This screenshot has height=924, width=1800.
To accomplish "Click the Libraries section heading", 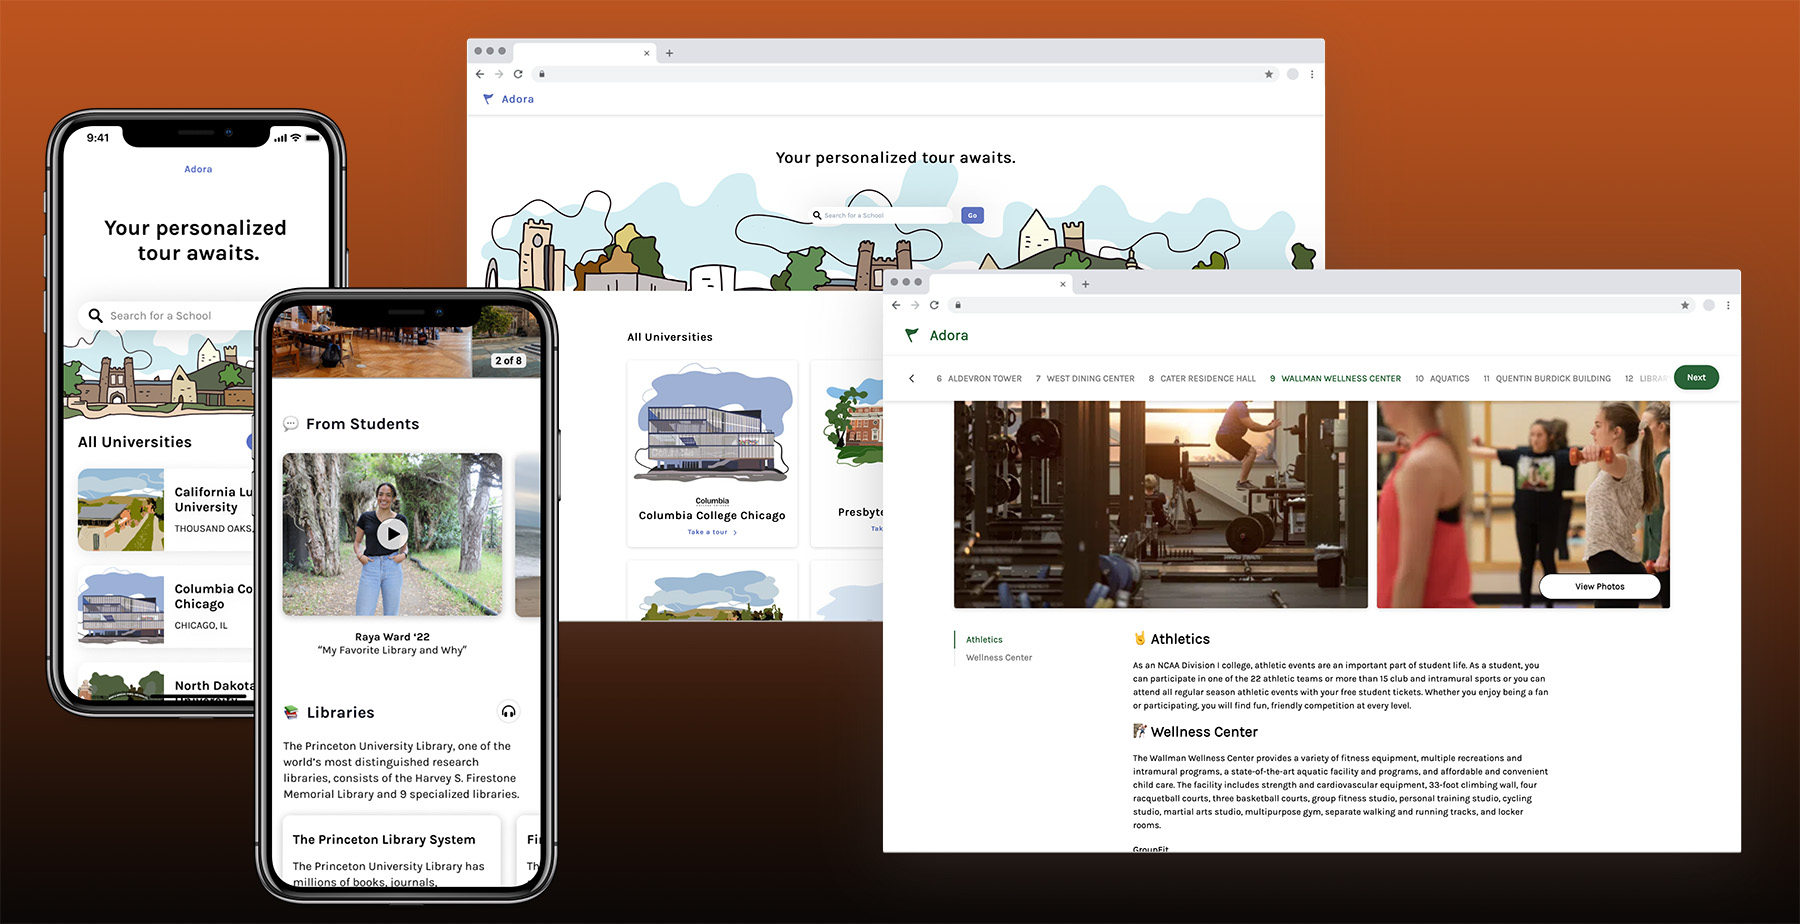I will click(x=340, y=713).
